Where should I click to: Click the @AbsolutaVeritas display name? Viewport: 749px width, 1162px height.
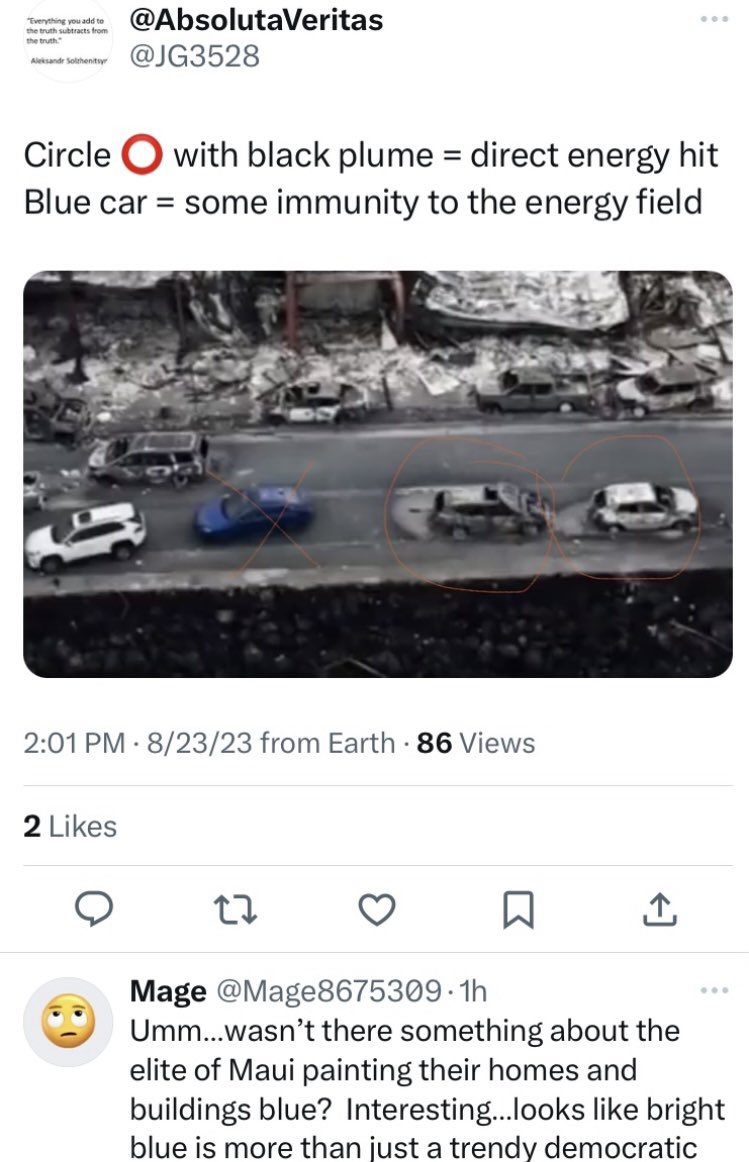pyautogui.click(x=257, y=19)
